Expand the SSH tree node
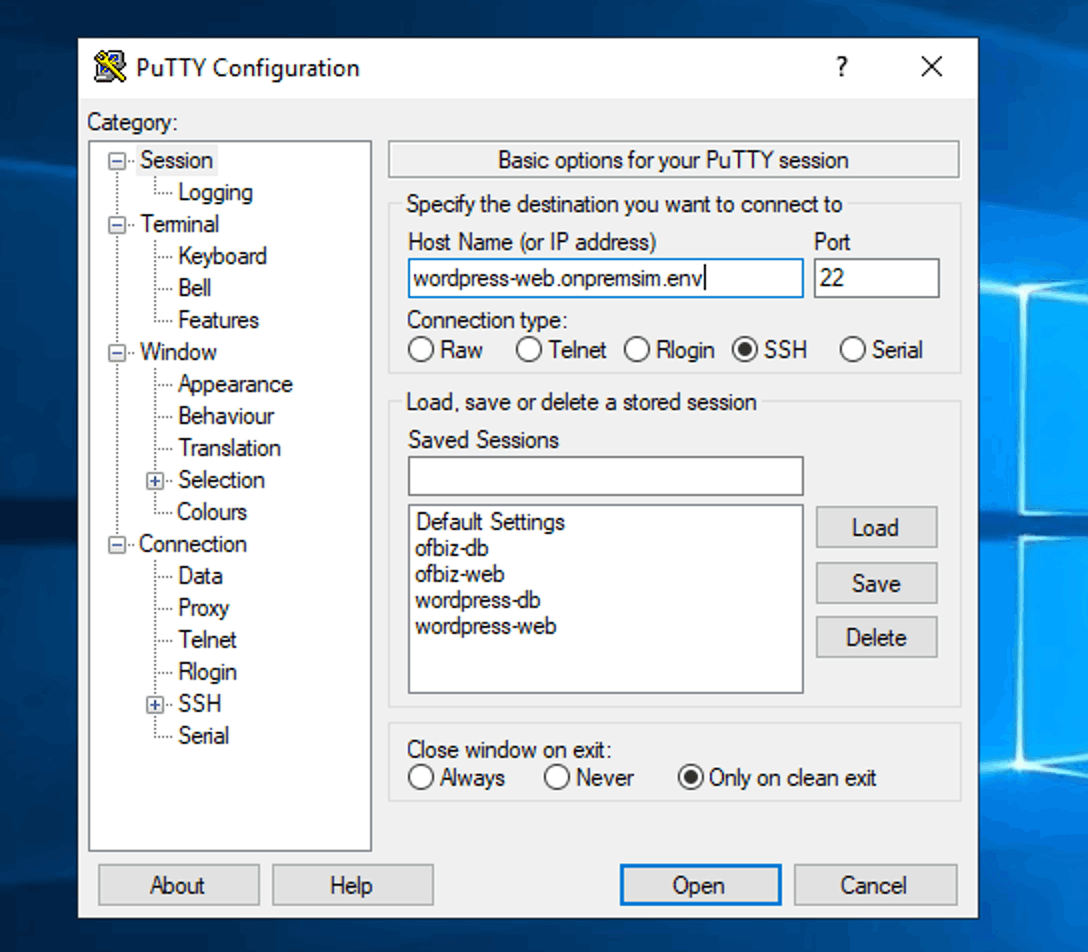Screen dimensions: 1088x952 pyautogui.click(x=155, y=705)
